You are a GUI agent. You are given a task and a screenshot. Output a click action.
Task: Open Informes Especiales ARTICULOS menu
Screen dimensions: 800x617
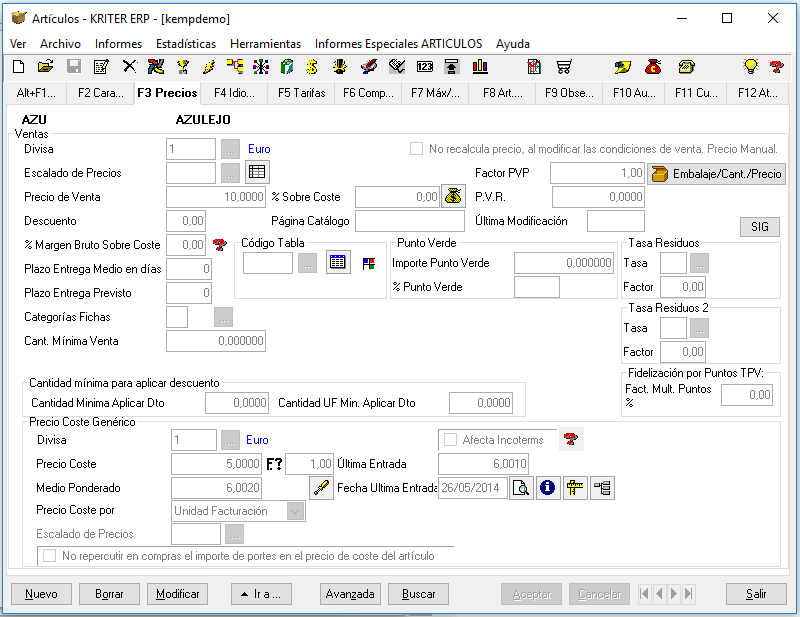click(x=398, y=44)
